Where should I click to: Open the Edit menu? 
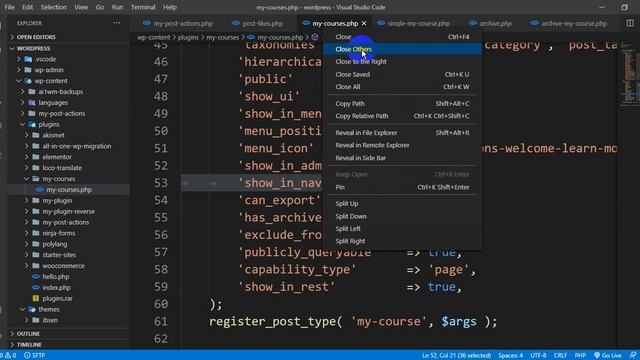(27, 7)
